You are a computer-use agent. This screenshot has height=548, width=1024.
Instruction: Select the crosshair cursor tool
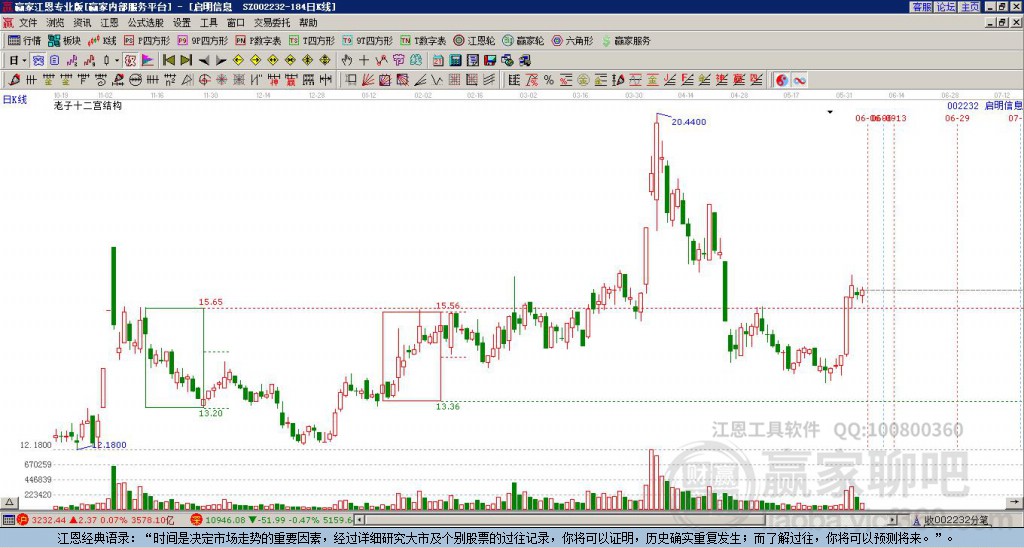pyautogui.click(x=364, y=60)
